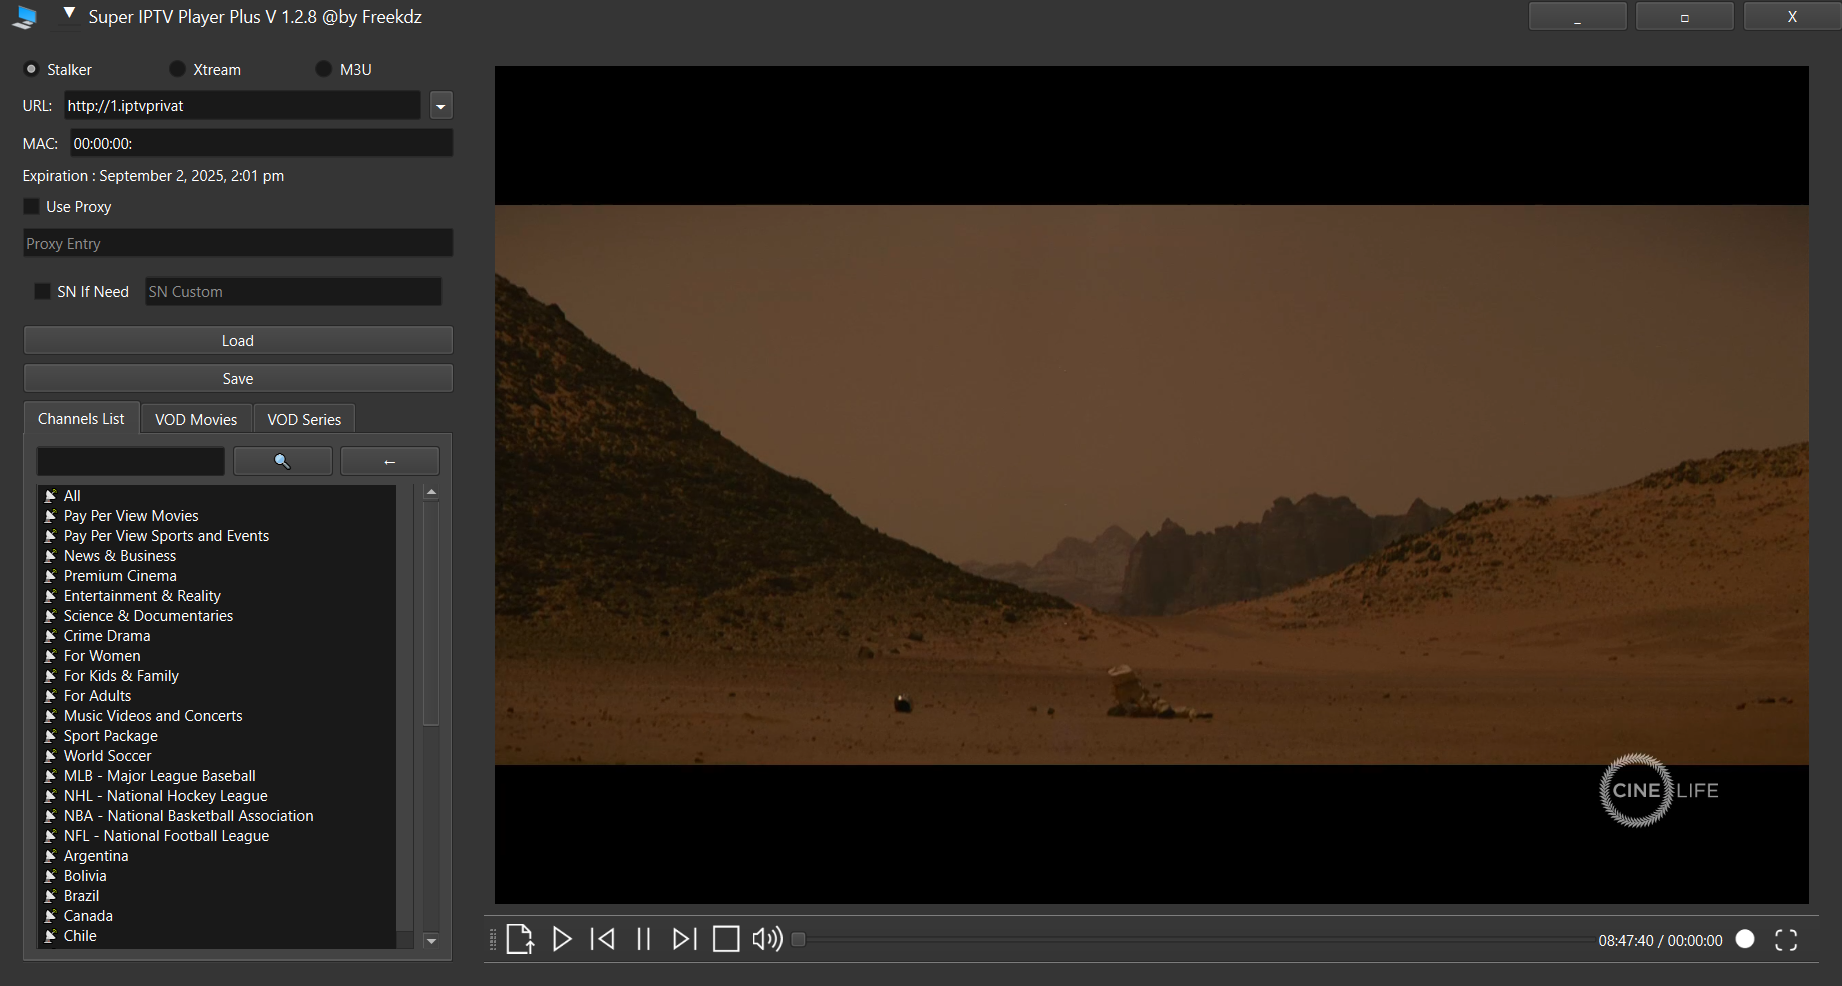The height and width of the screenshot is (986, 1842).
Task: Open the Canada category
Action: [x=217, y=916]
